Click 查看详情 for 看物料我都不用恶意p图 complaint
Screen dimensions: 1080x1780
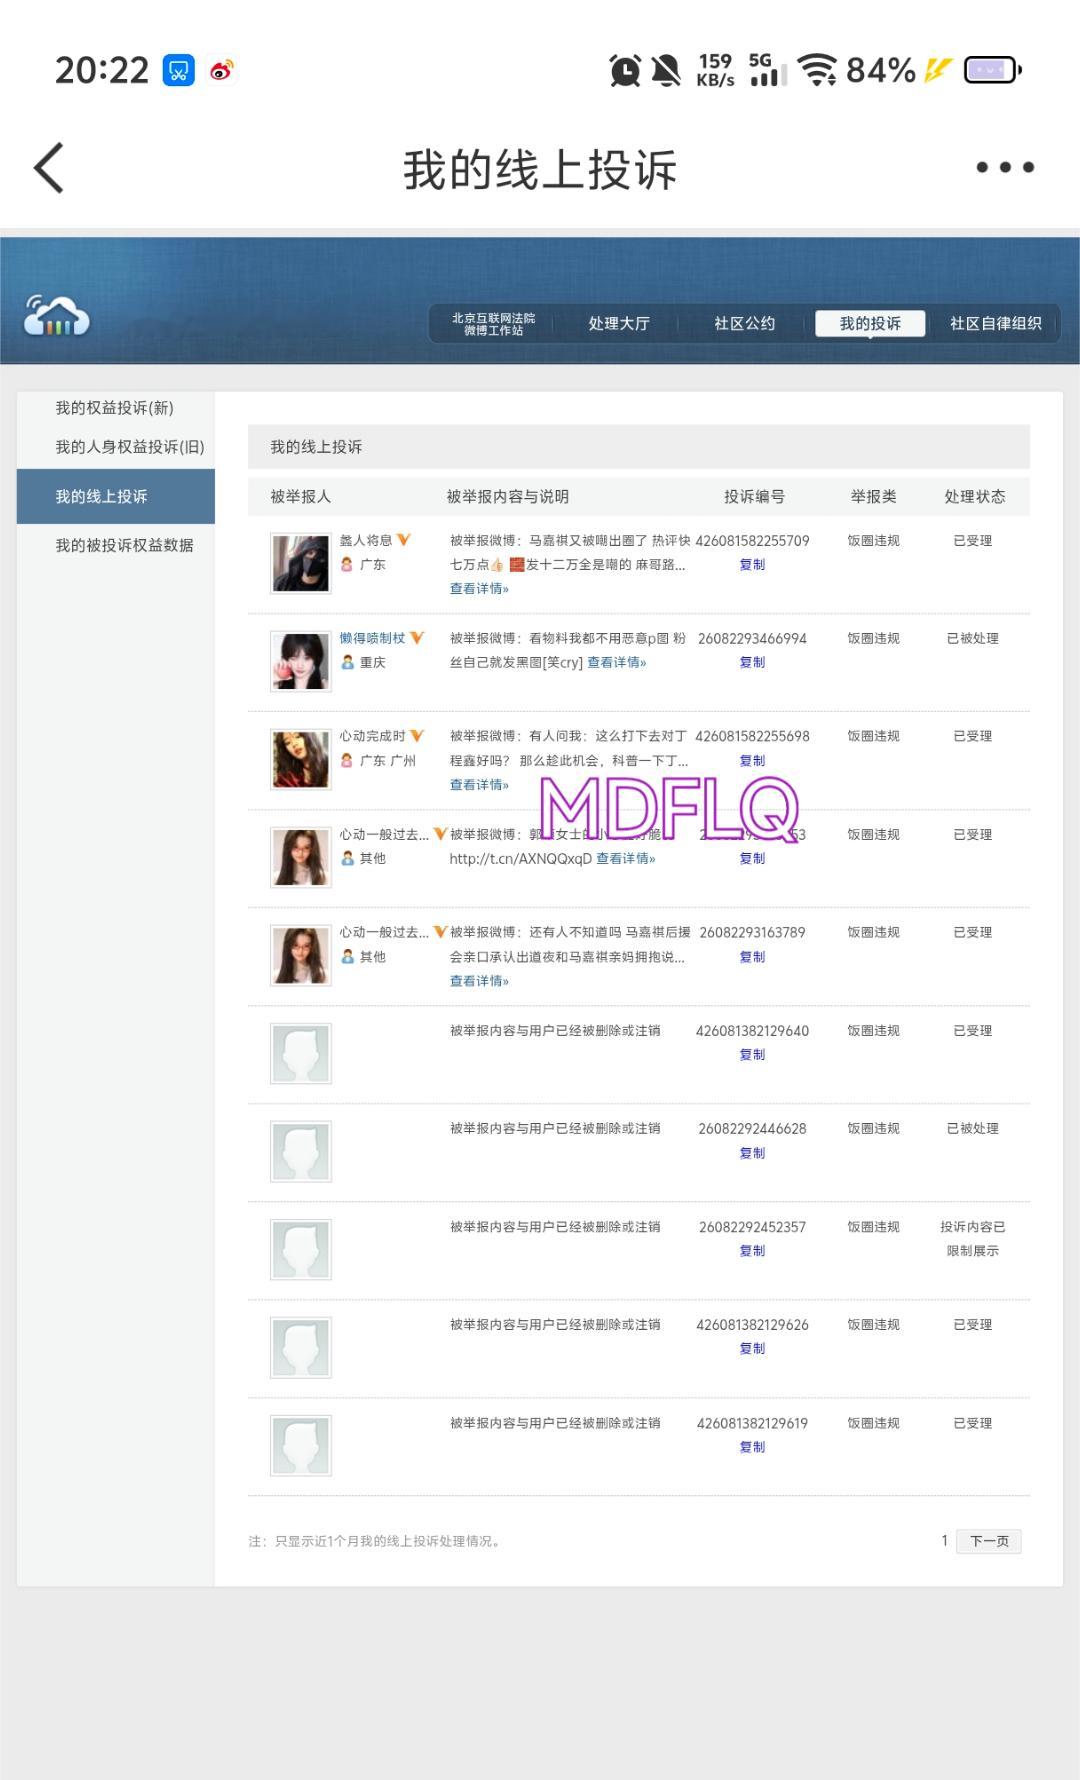coord(616,662)
